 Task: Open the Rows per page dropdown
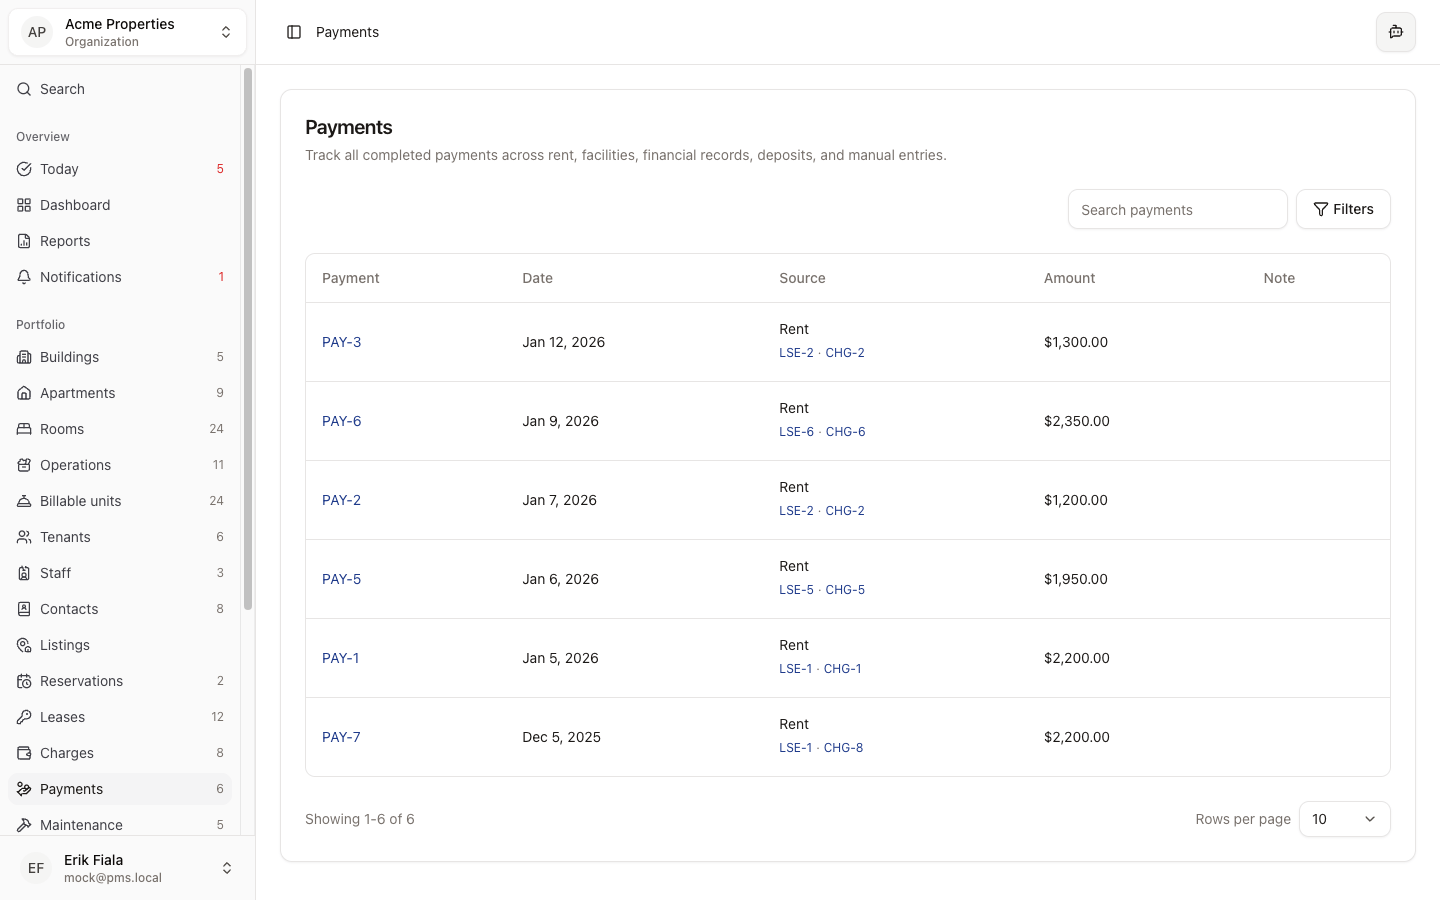coord(1344,819)
